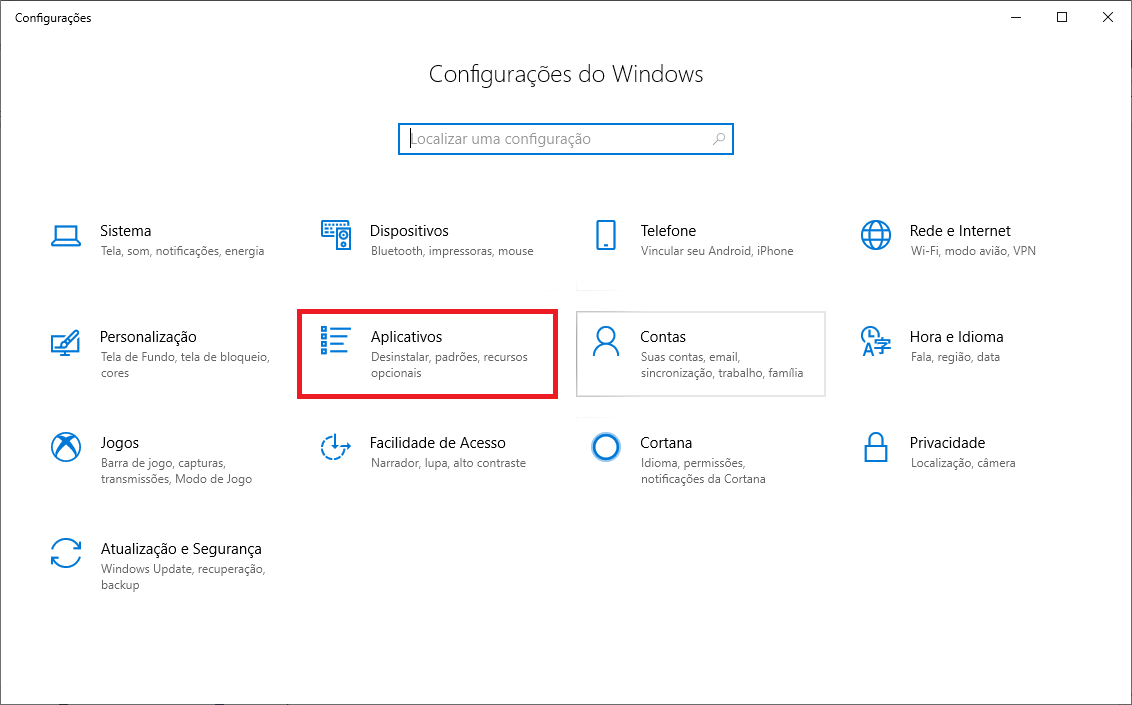Click the Cortana circle icon
The image size is (1132, 705).
(606, 447)
